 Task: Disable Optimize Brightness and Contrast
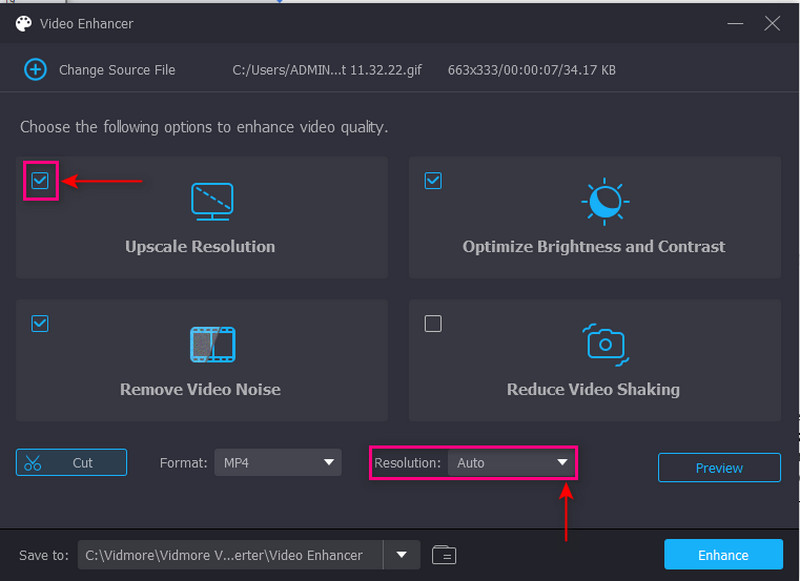433,181
